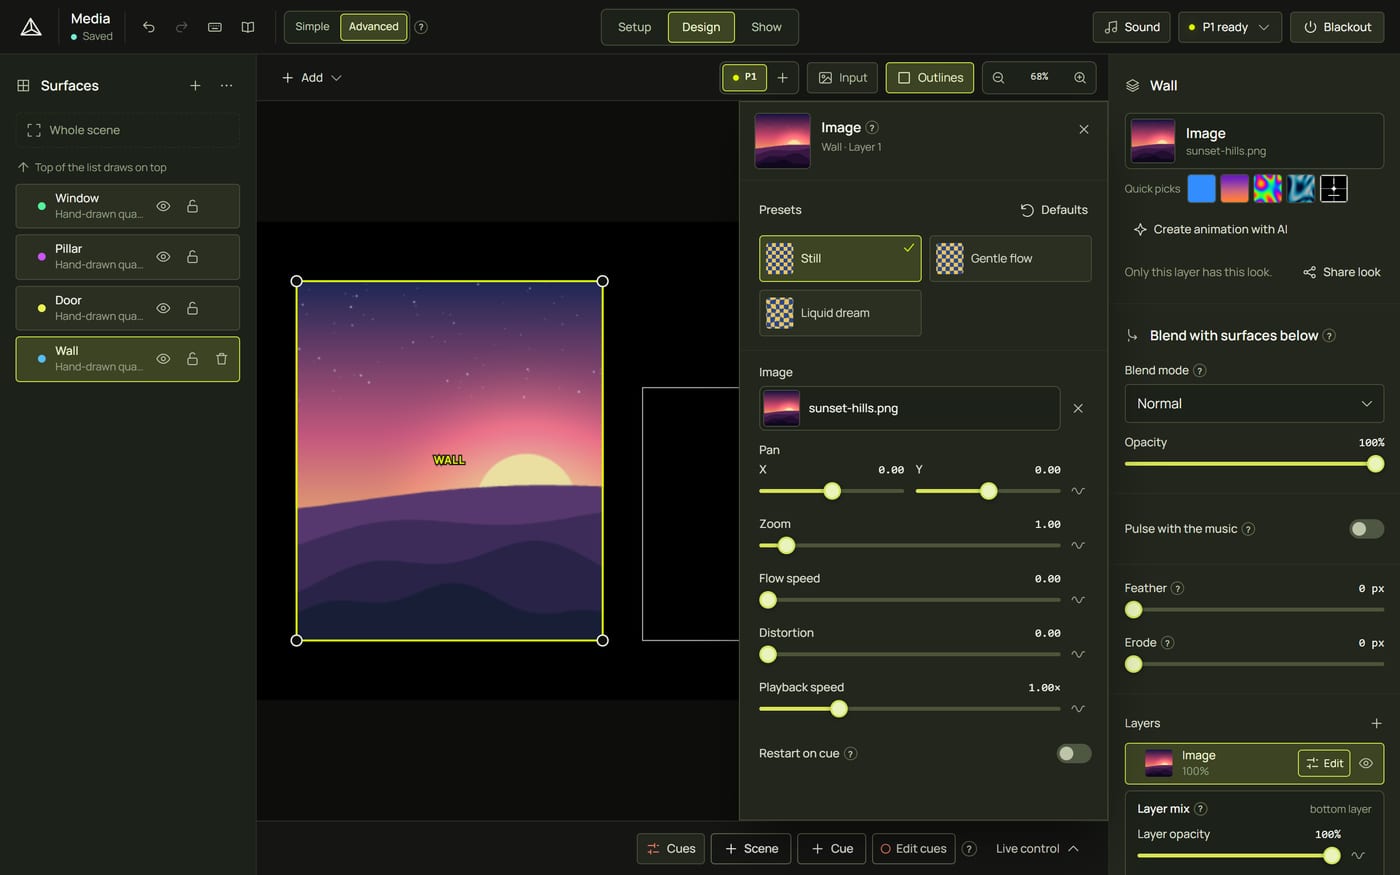This screenshot has width=1400, height=875.
Task: Click zoom out magnifier icon
Action: [998, 77]
